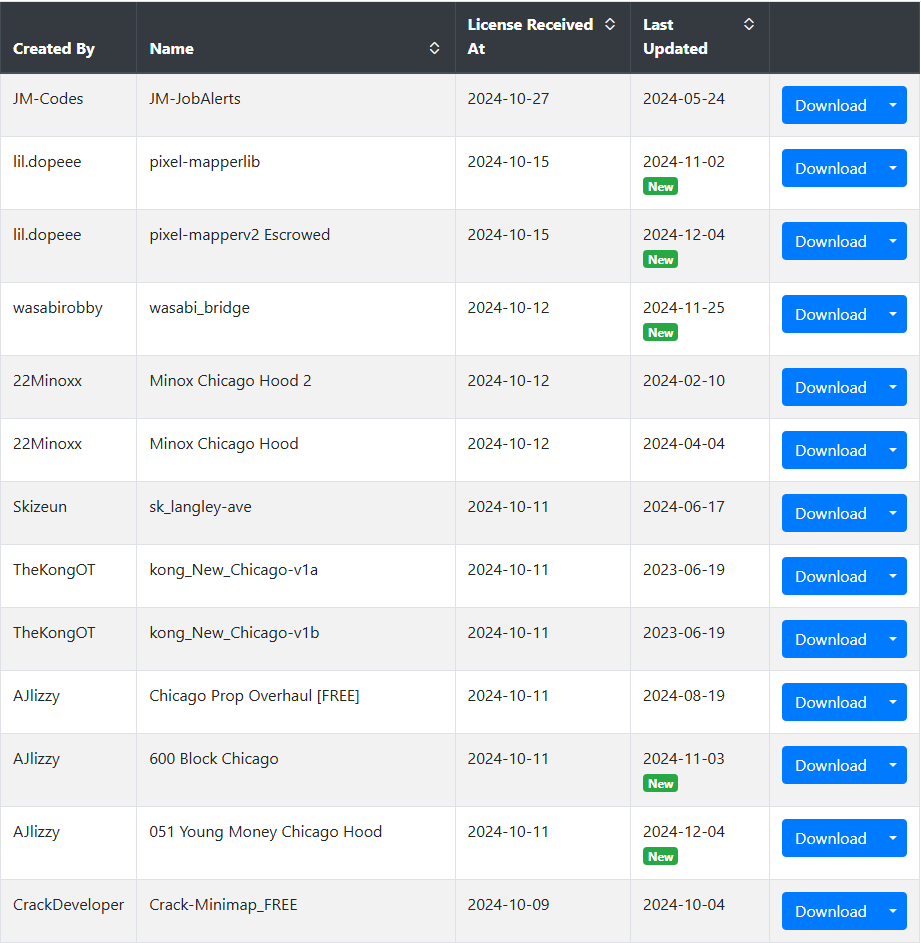Open download caret for Chicago Prop Overhaul

[x=893, y=702]
